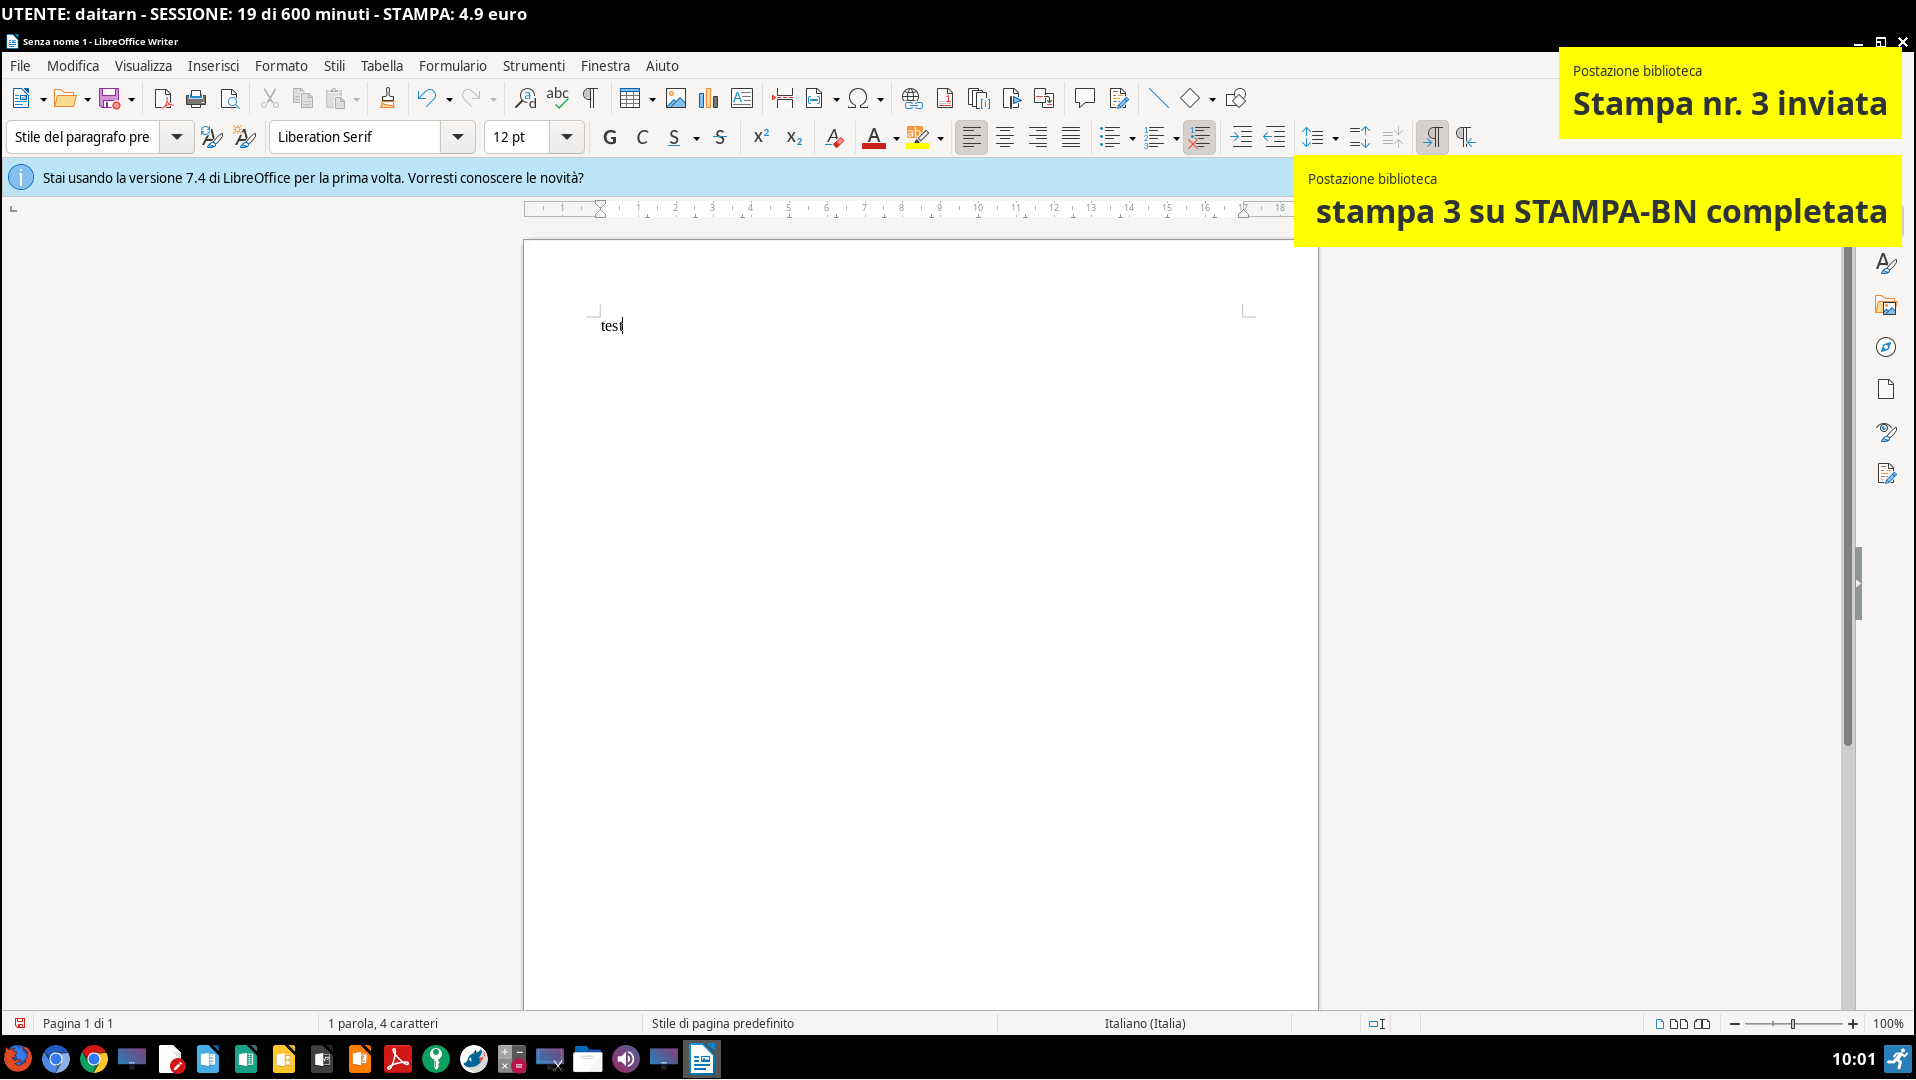Click the Print document icon

tap(196, 98)
